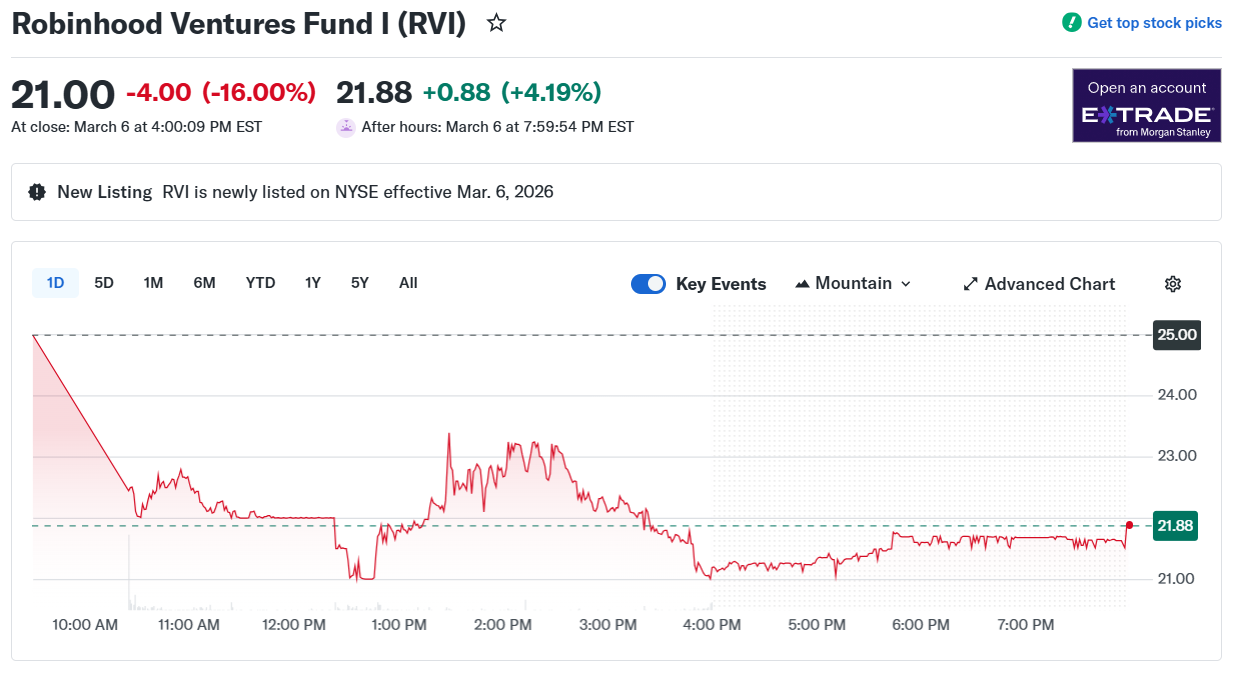1241x675 pixels.
Task: Click the 21.00 closing price
Action: [x=63, y=94]
